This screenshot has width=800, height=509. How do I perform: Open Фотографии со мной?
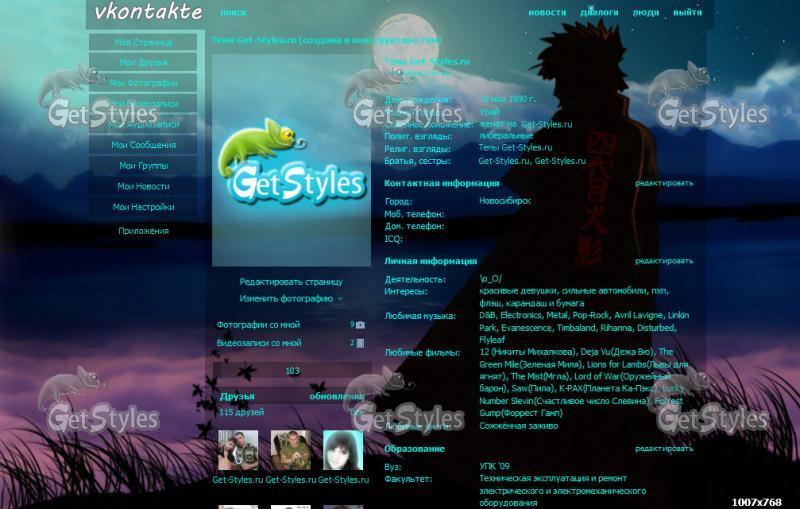coord(258,325)
